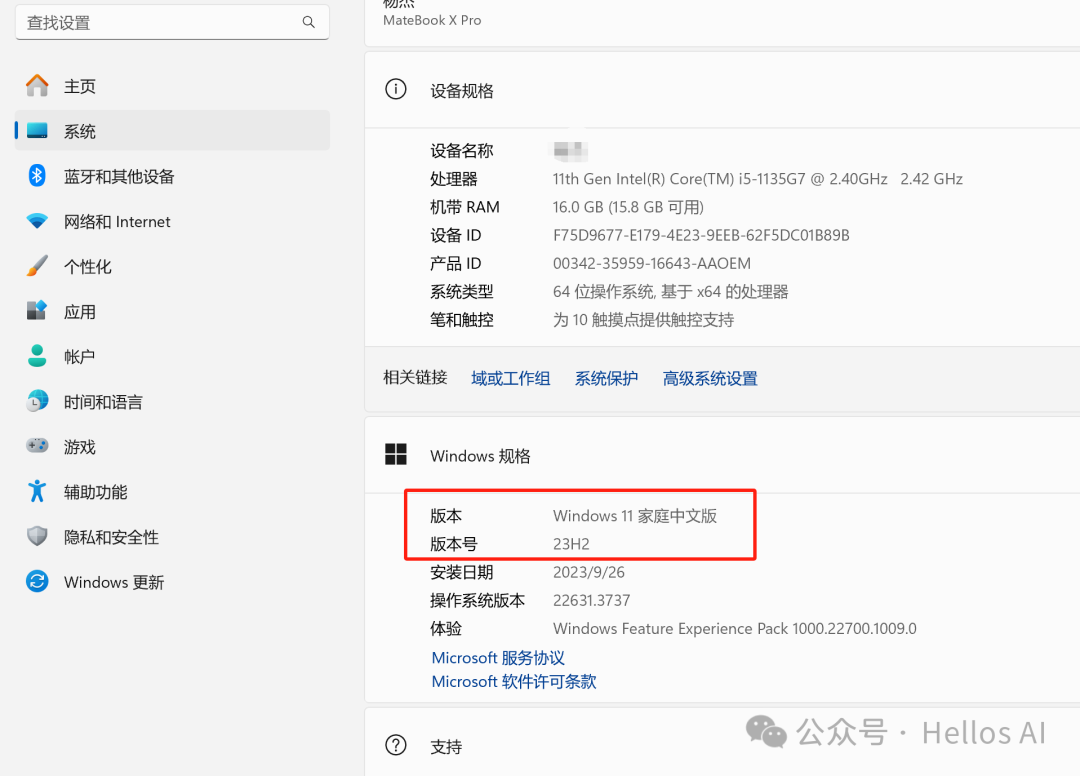Click the Gaming controller icon
Image resolution: width=1080 pixels, height=776 pixels.
37,445
